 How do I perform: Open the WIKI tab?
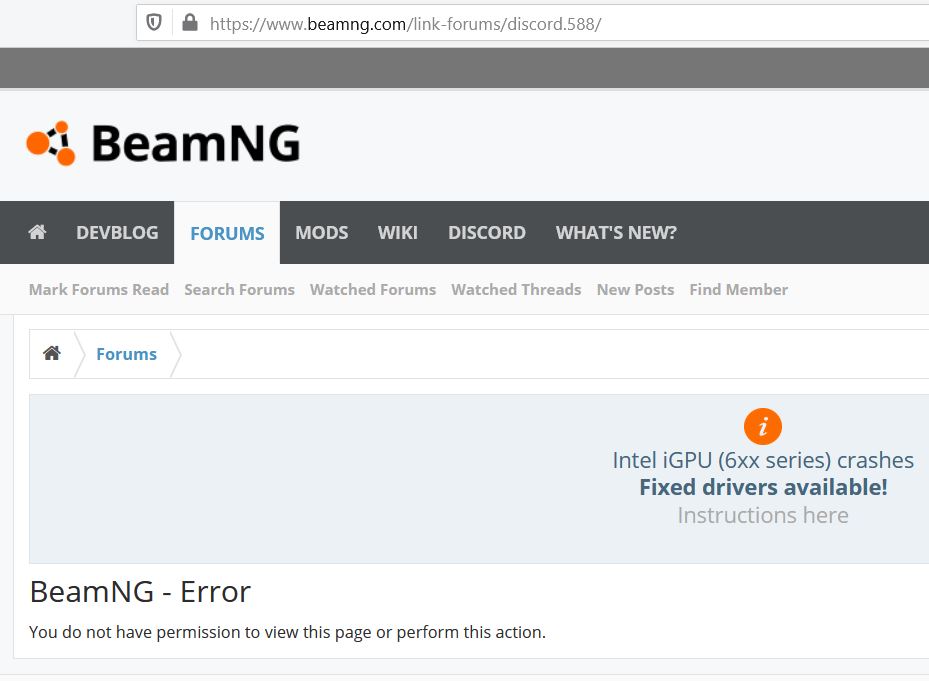(x=398, y=232)
